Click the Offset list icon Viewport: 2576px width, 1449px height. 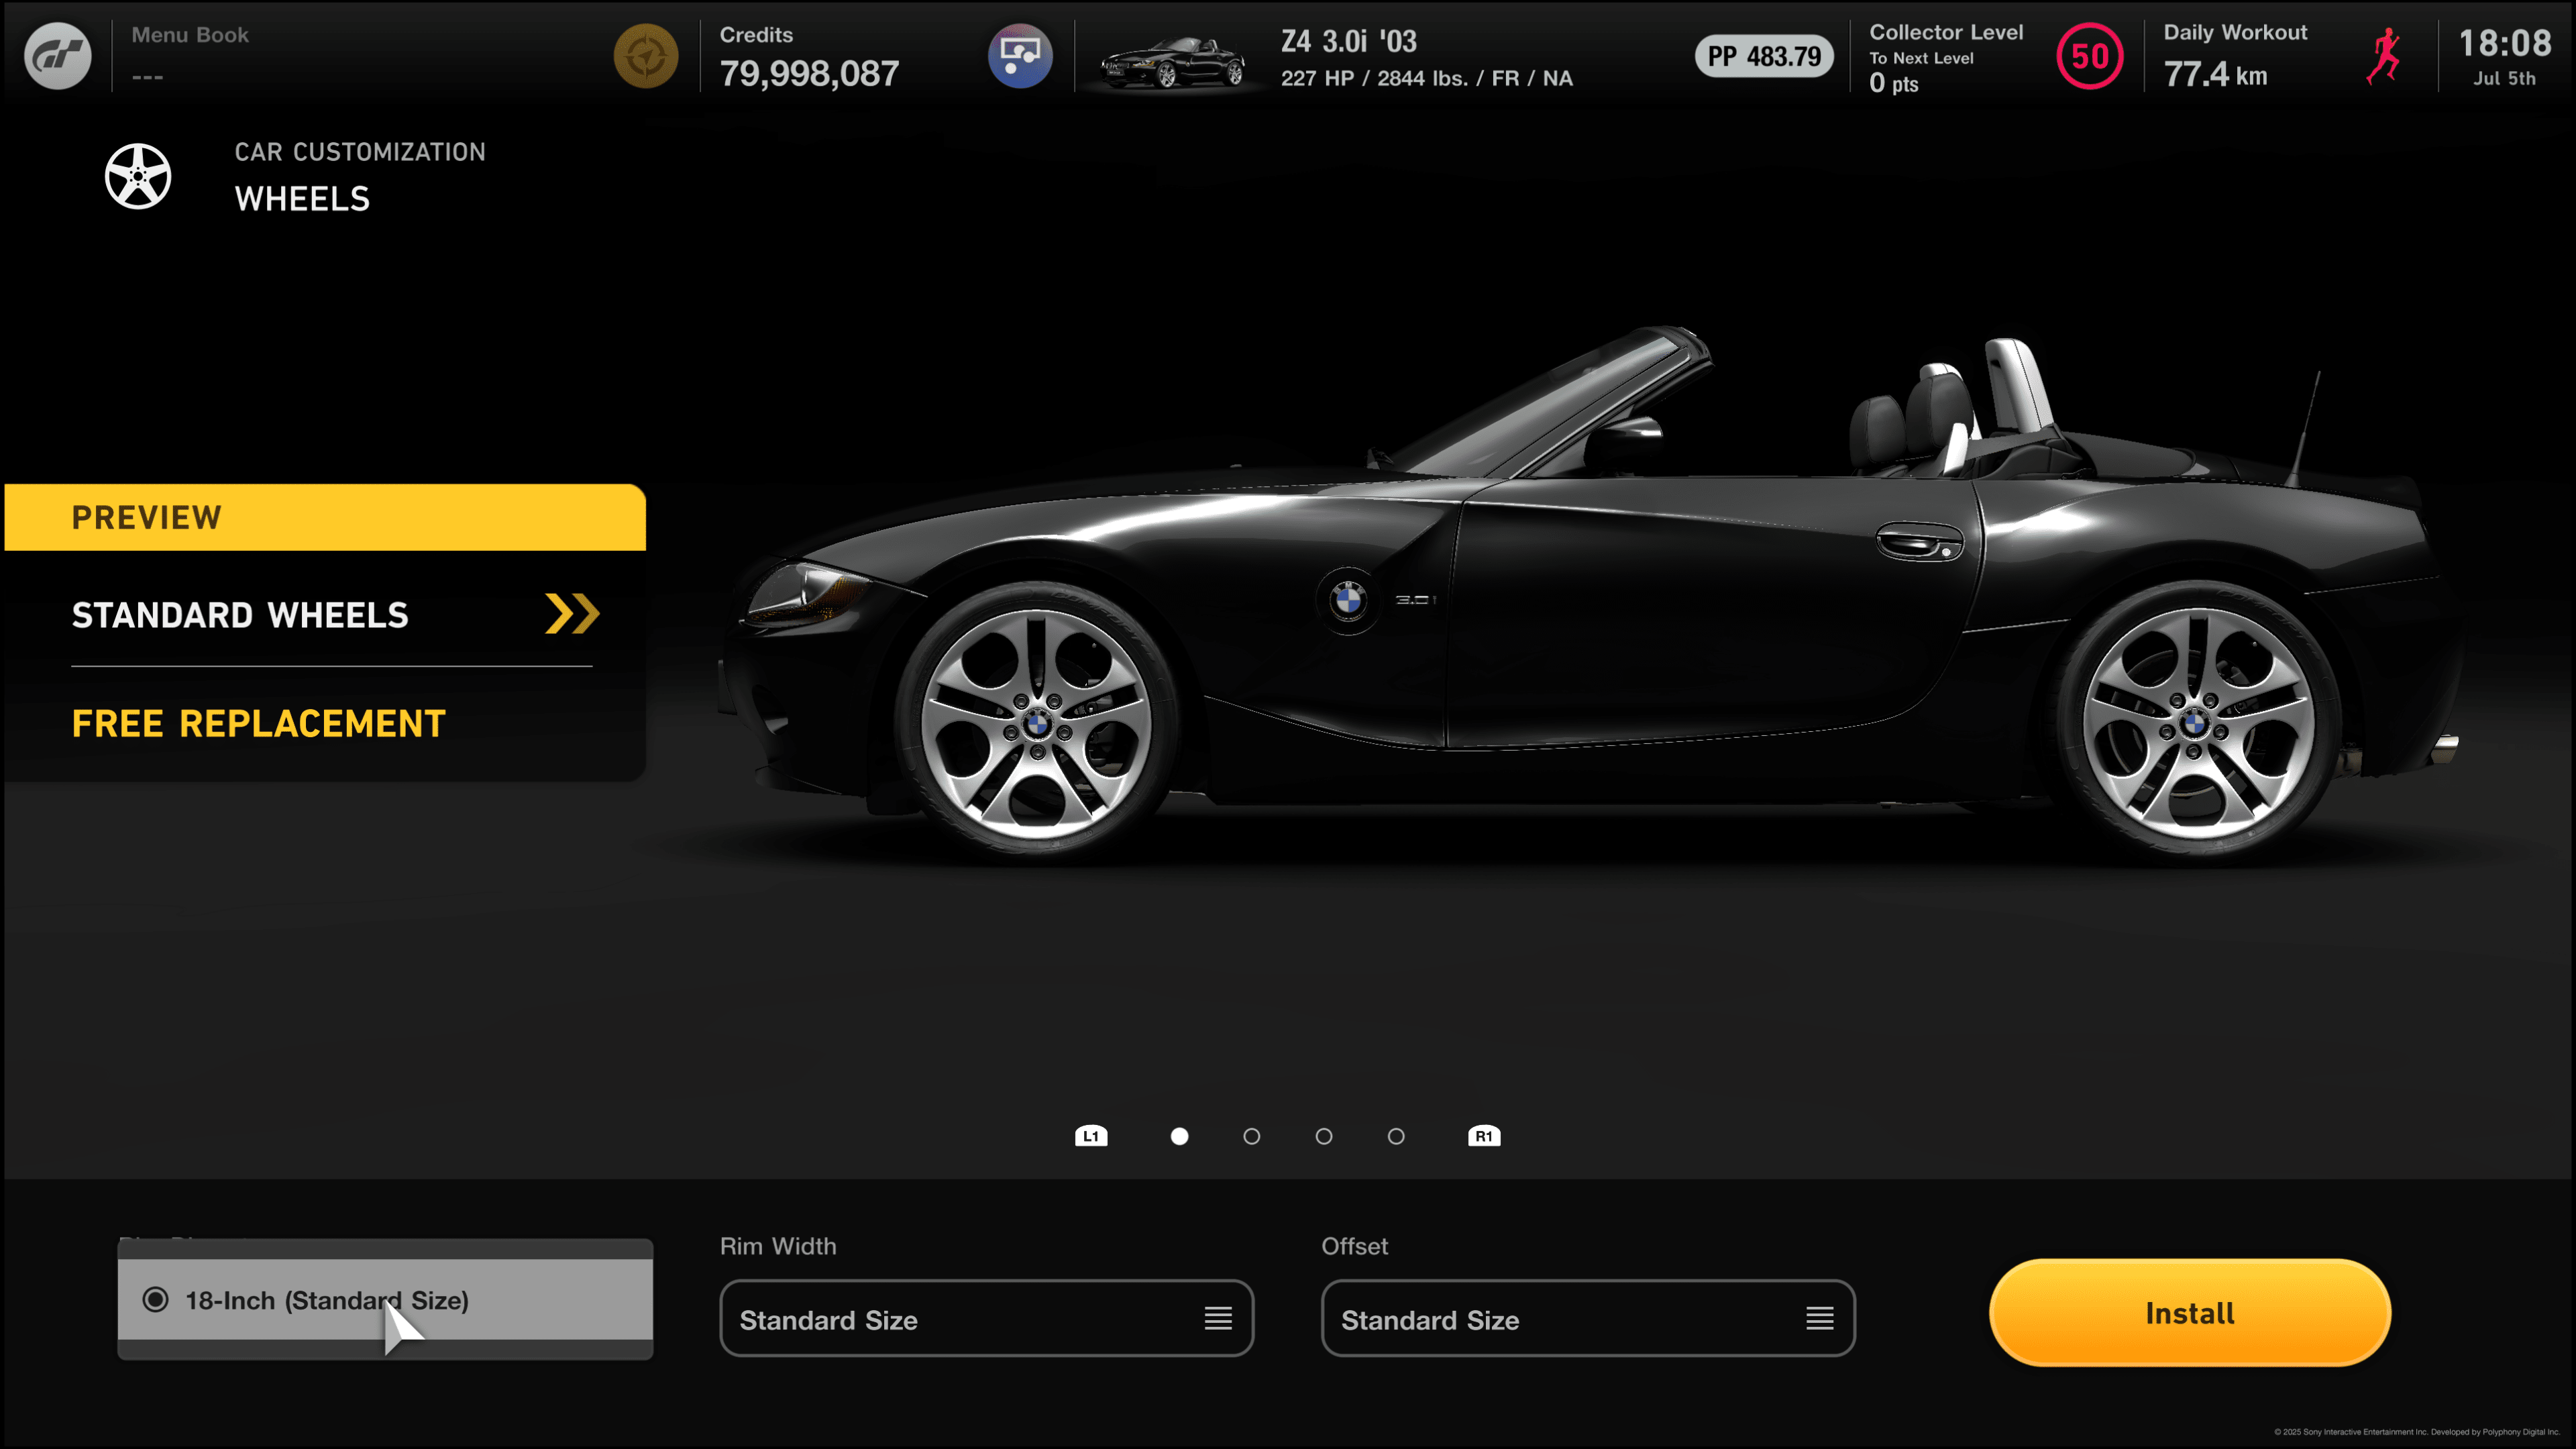pyautogui.click(x=1820, y=1319)
